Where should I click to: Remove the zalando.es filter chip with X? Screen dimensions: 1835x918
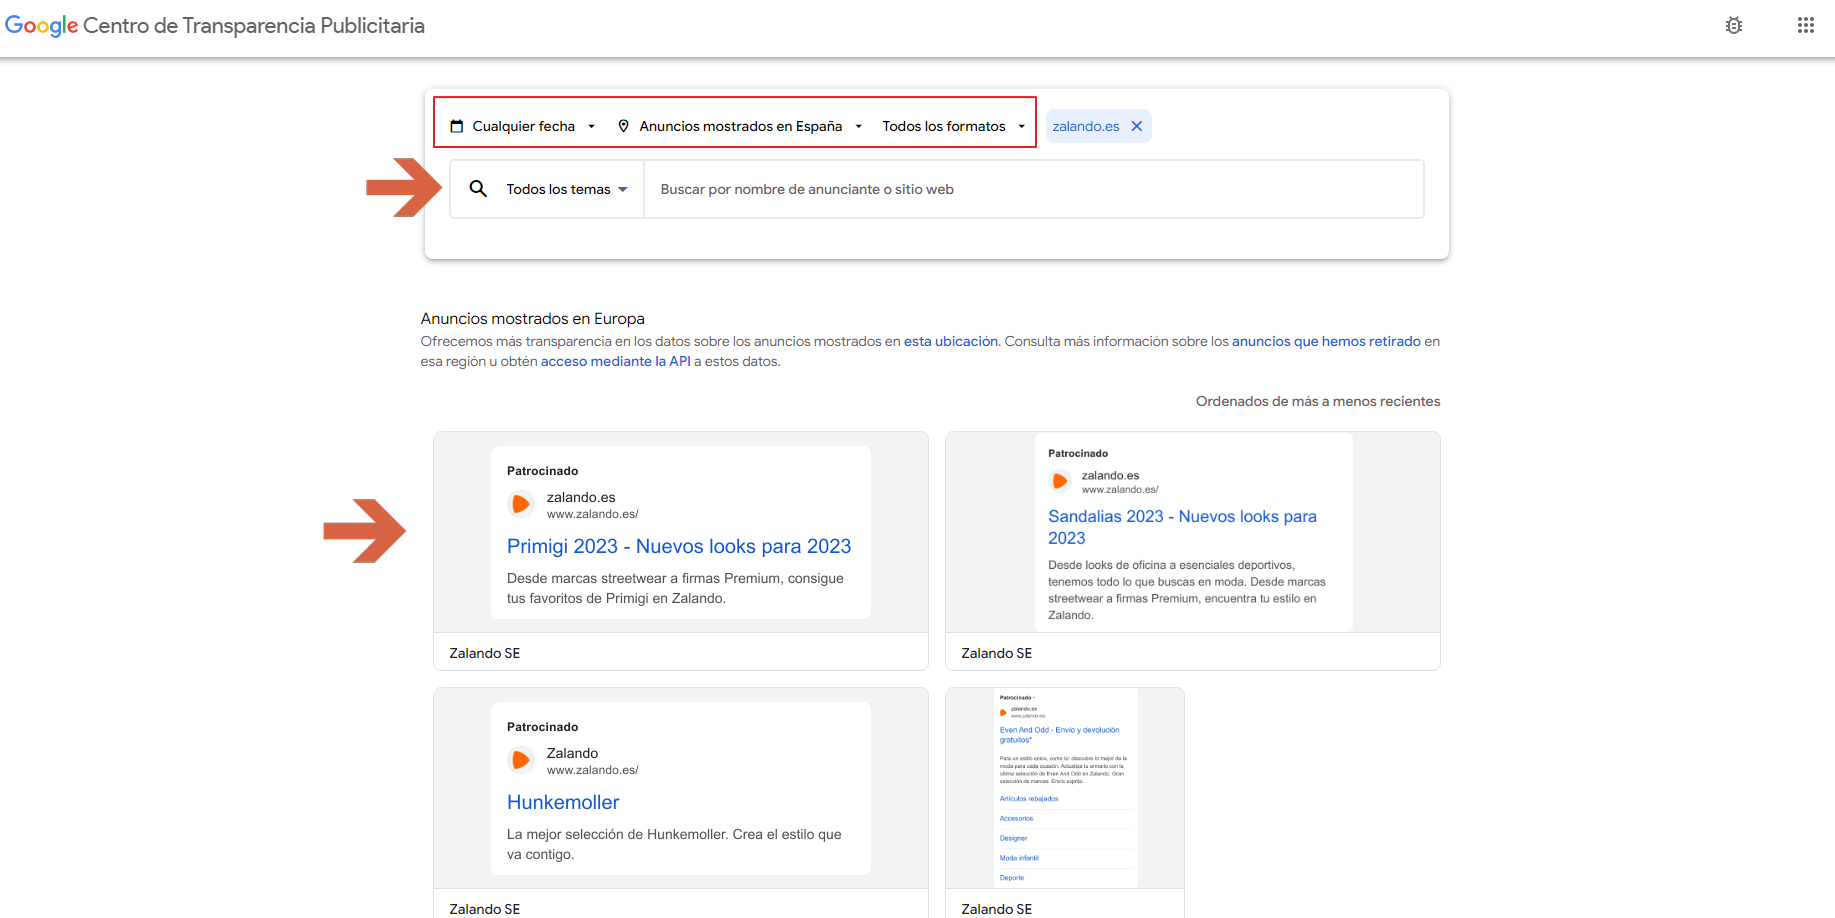(1136, 126)
